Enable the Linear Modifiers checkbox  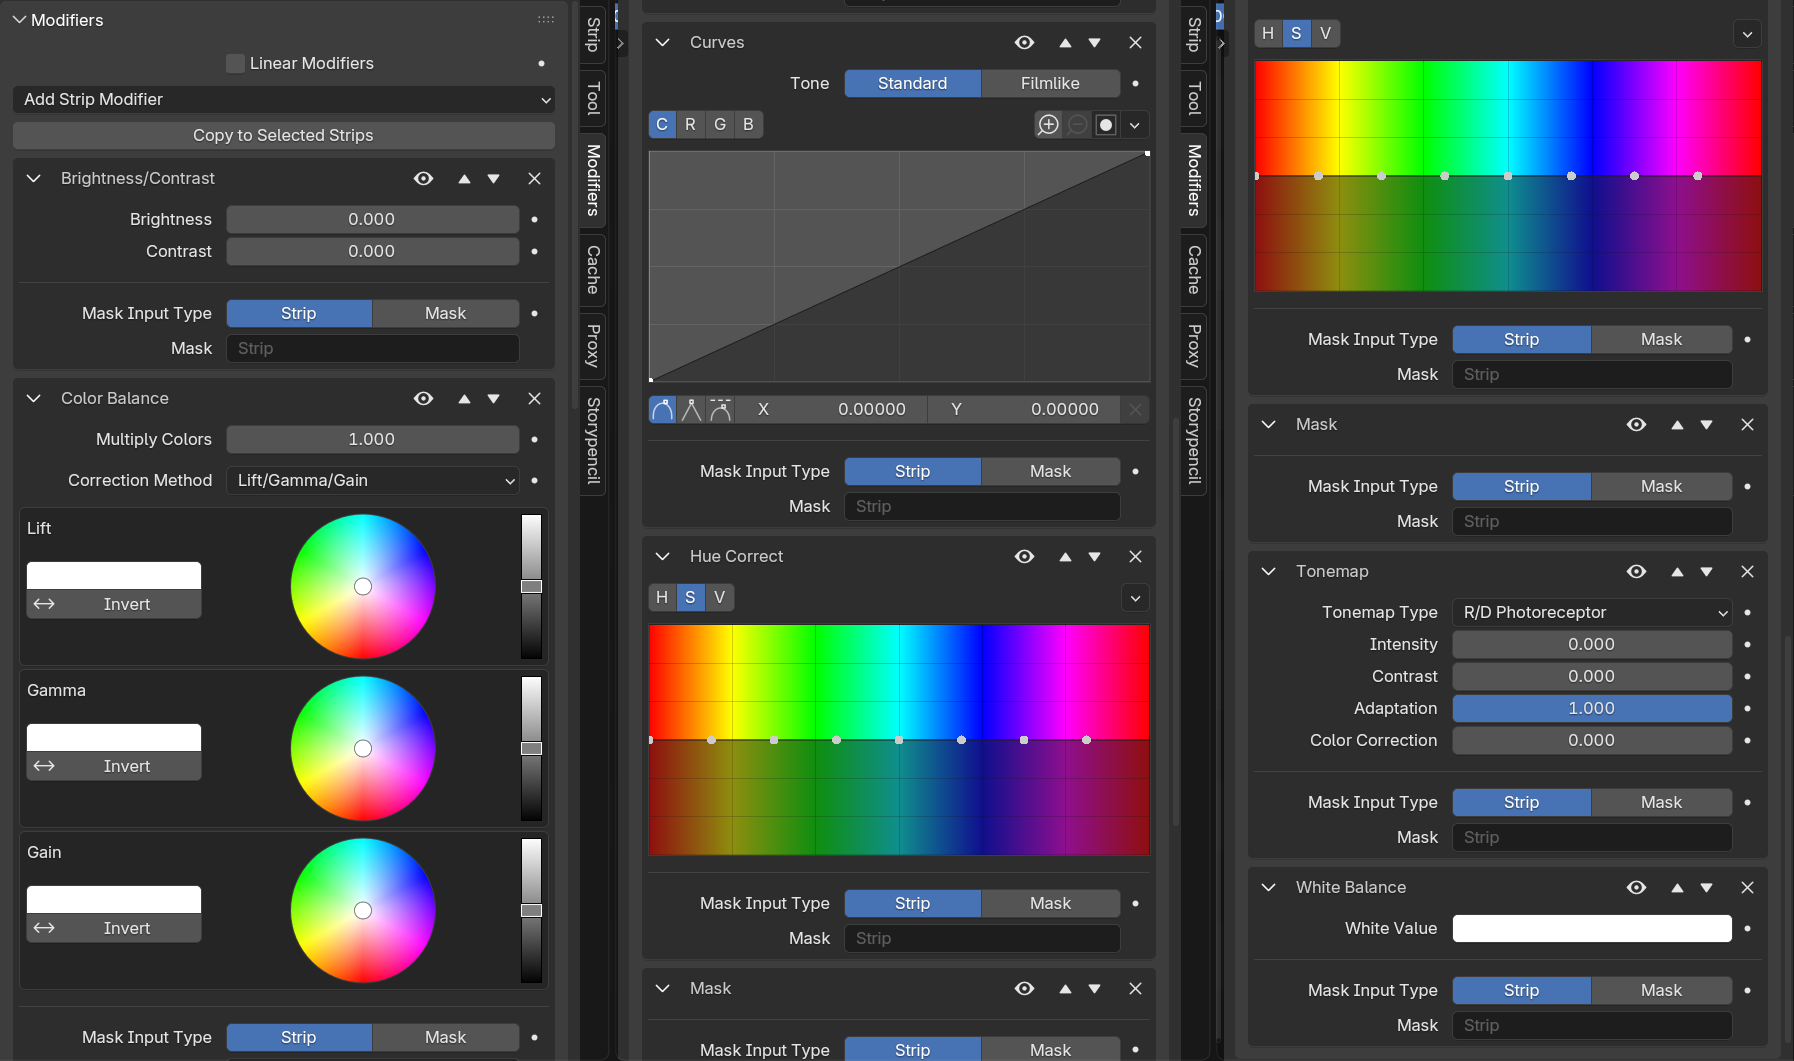tap(236, 63)
